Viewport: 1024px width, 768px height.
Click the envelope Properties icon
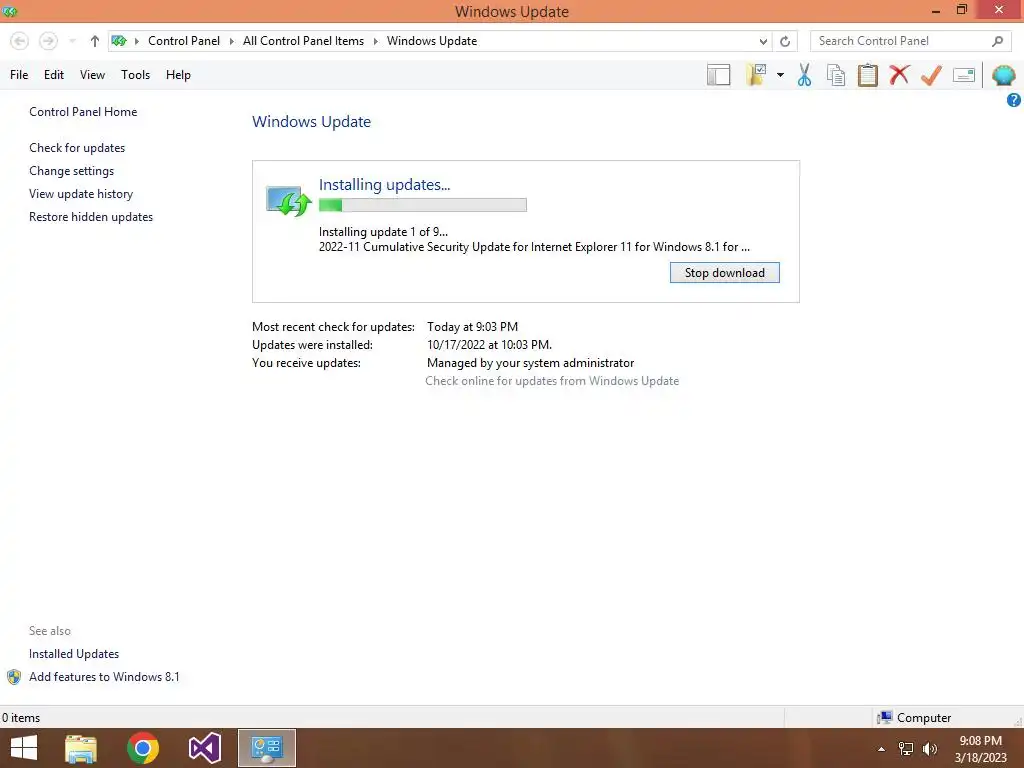pos(964,75)
